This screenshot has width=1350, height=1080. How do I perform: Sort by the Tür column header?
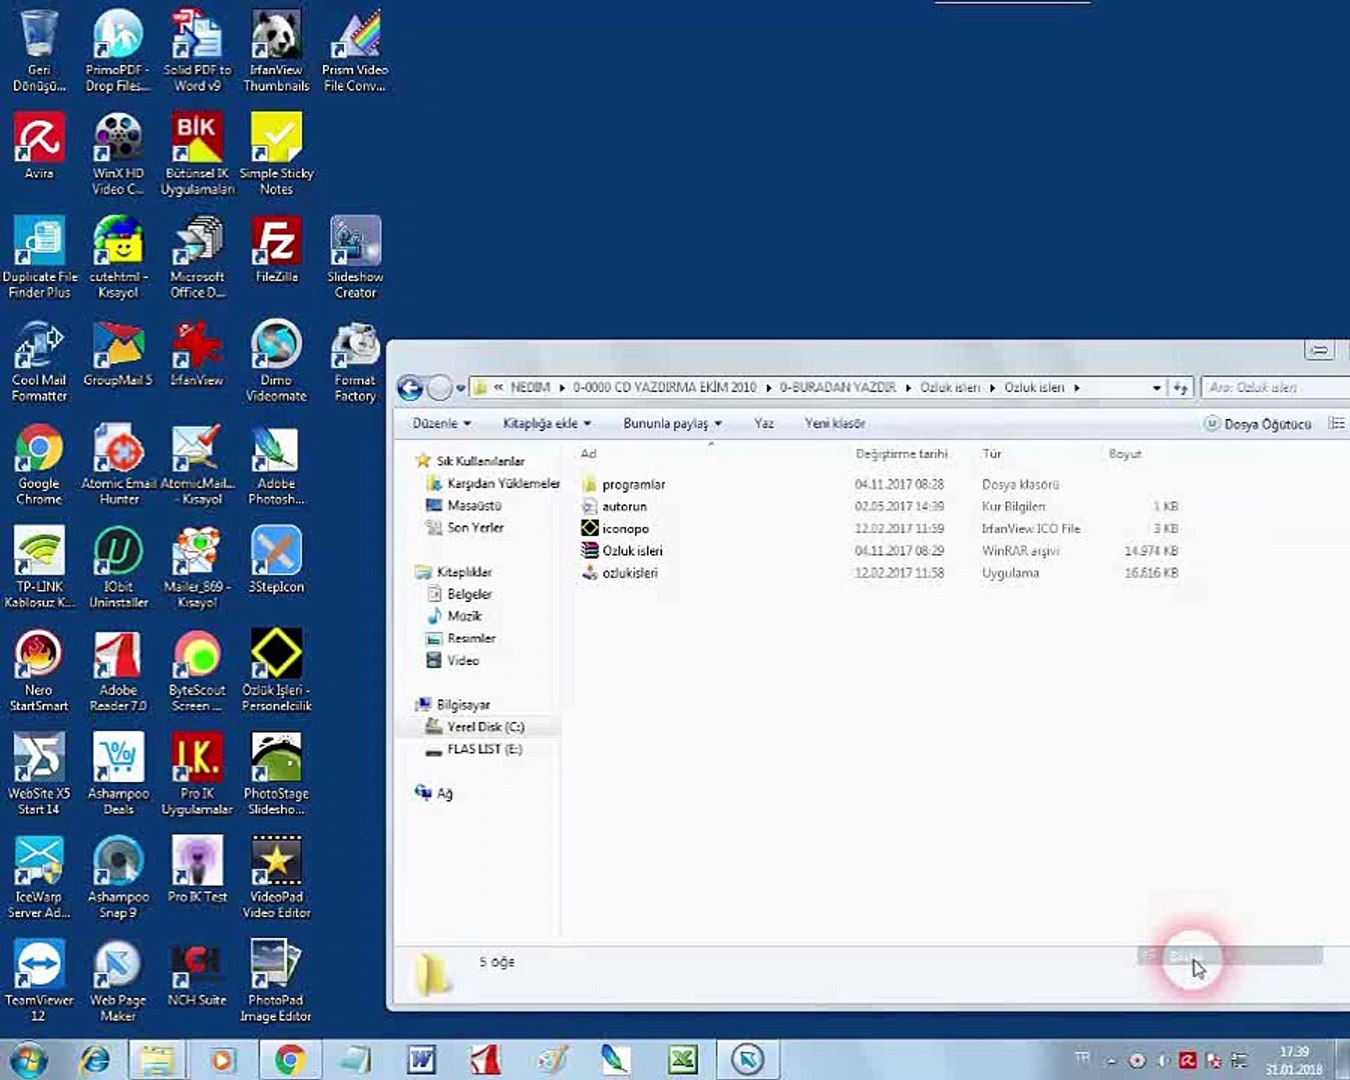click(x=992, y=454)
